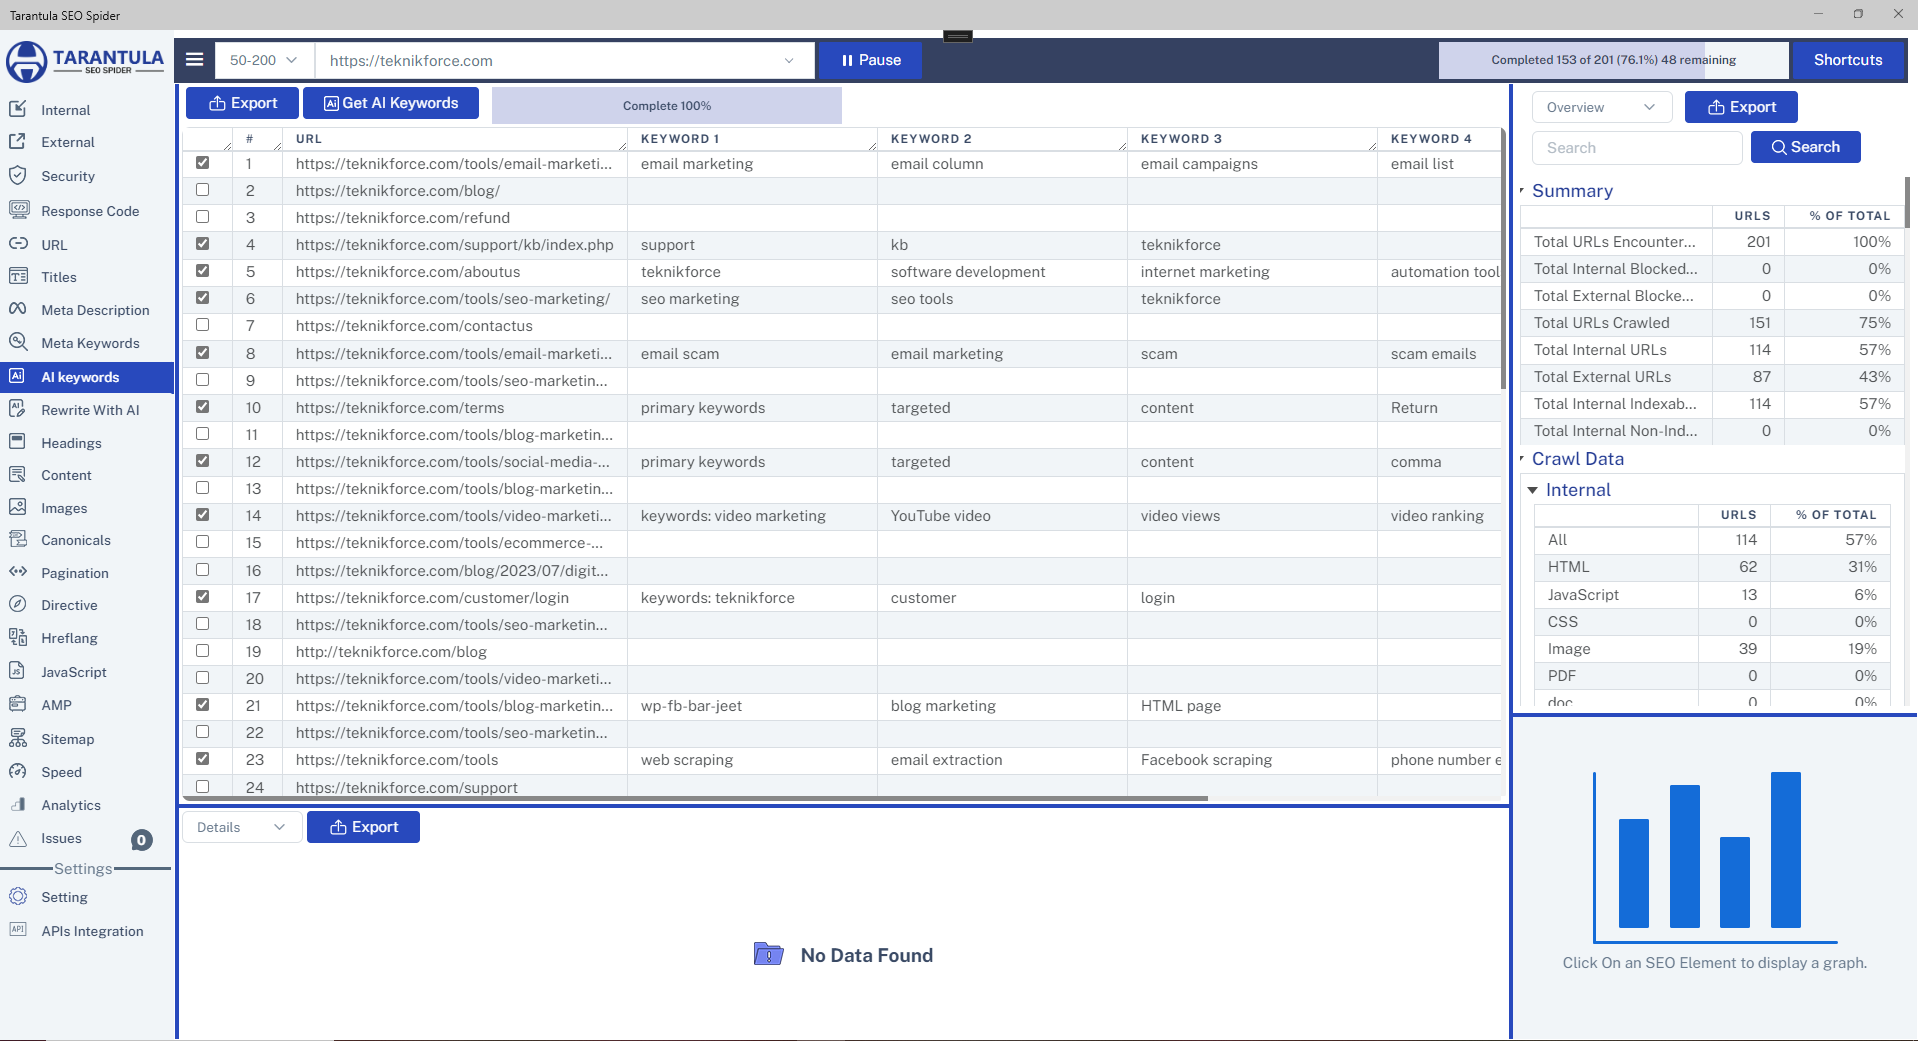Viewport: 1918px width, 1041px height.
Task: Uncheck the checkbox for row 1
Action: click(203, 163)
